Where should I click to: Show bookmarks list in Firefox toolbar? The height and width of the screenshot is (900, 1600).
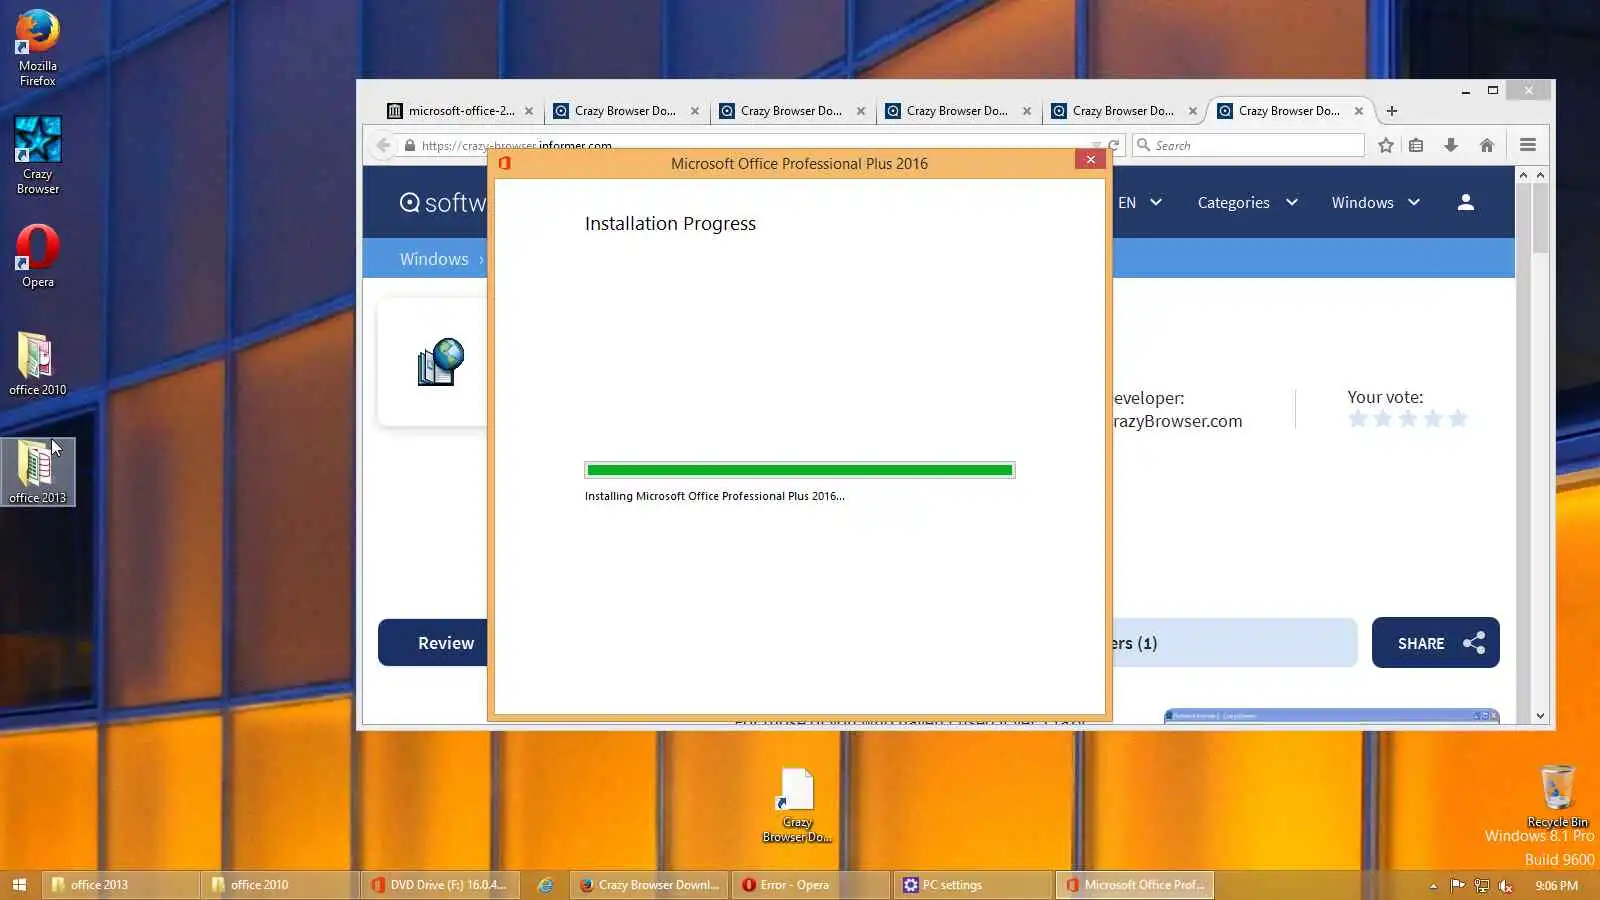pyautogui.click(x=1416, y=145)
